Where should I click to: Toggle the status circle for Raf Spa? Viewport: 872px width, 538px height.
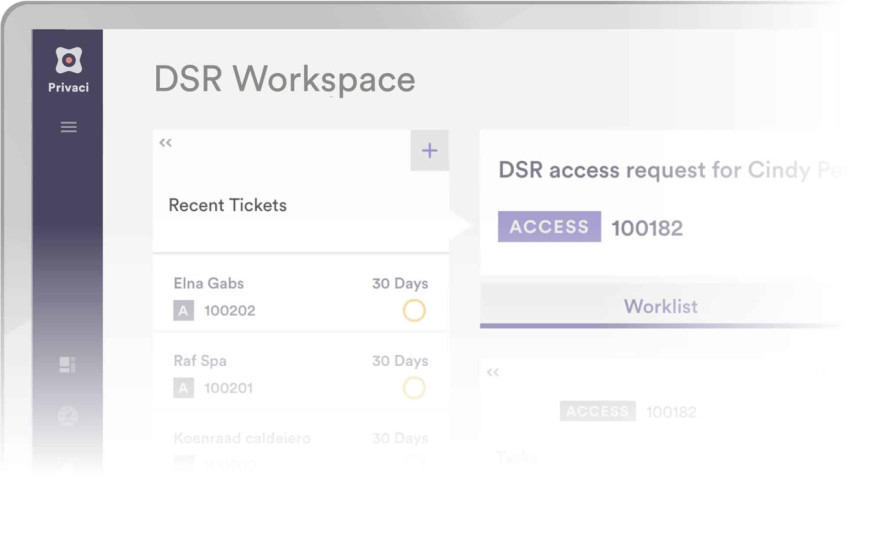(414, 387)
